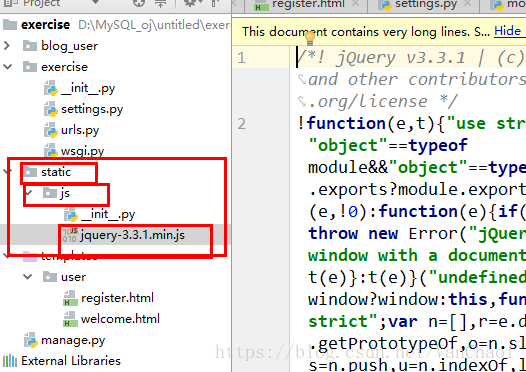Select External Libraries node

click(x=71, y=361)
